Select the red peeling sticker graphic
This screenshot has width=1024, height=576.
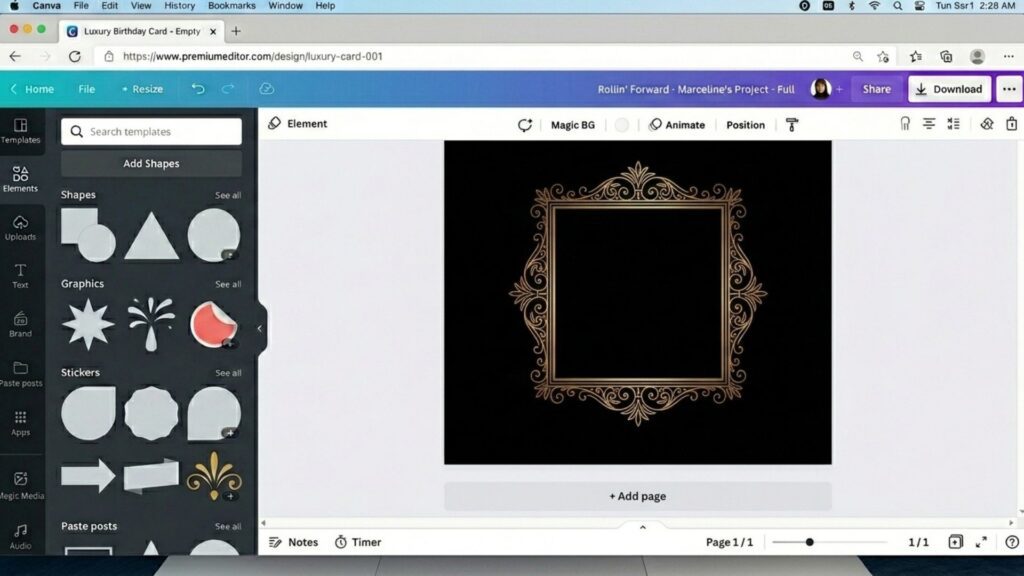pyautogui.click(x=214, y=325)
